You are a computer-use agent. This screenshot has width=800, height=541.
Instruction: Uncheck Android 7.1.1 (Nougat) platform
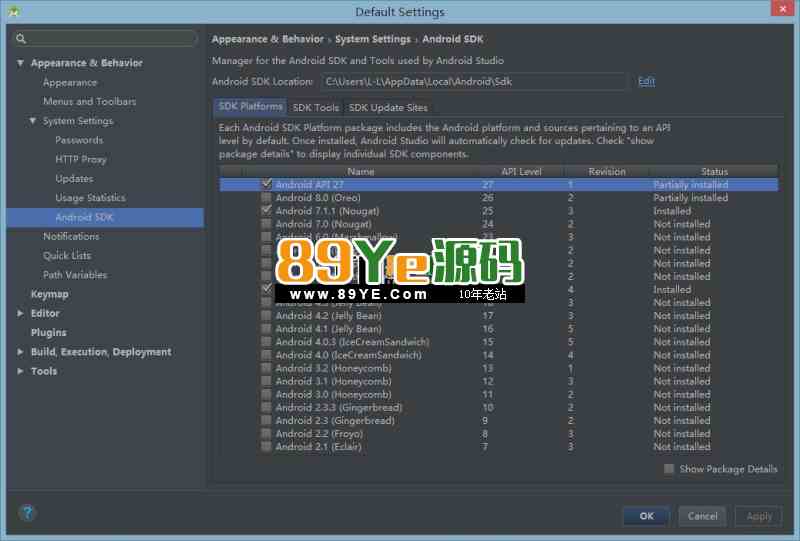coord(266,211)
